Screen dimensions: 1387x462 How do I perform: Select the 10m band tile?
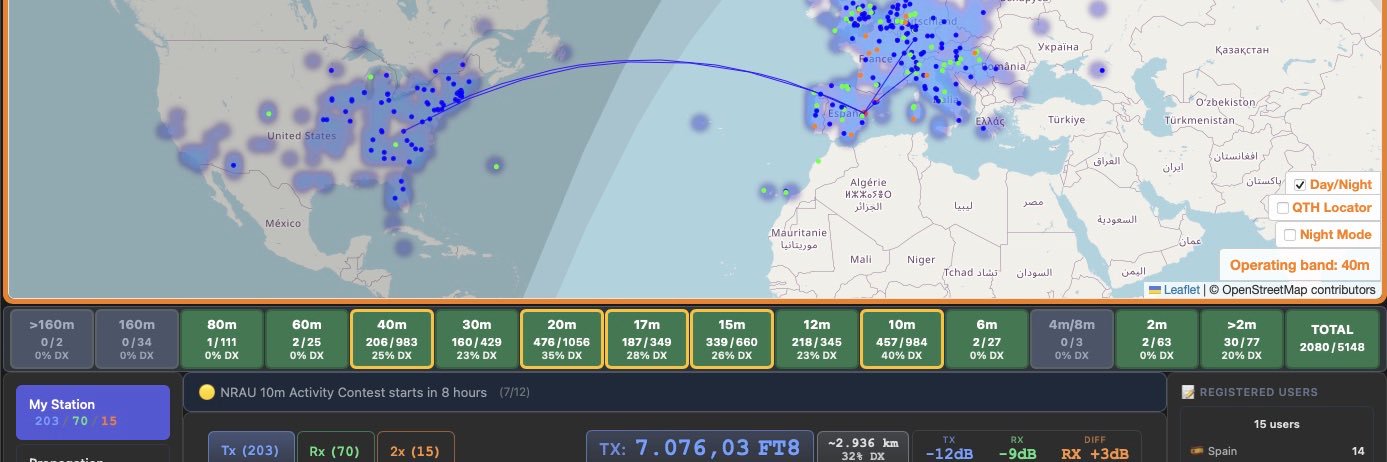point(901,340)
